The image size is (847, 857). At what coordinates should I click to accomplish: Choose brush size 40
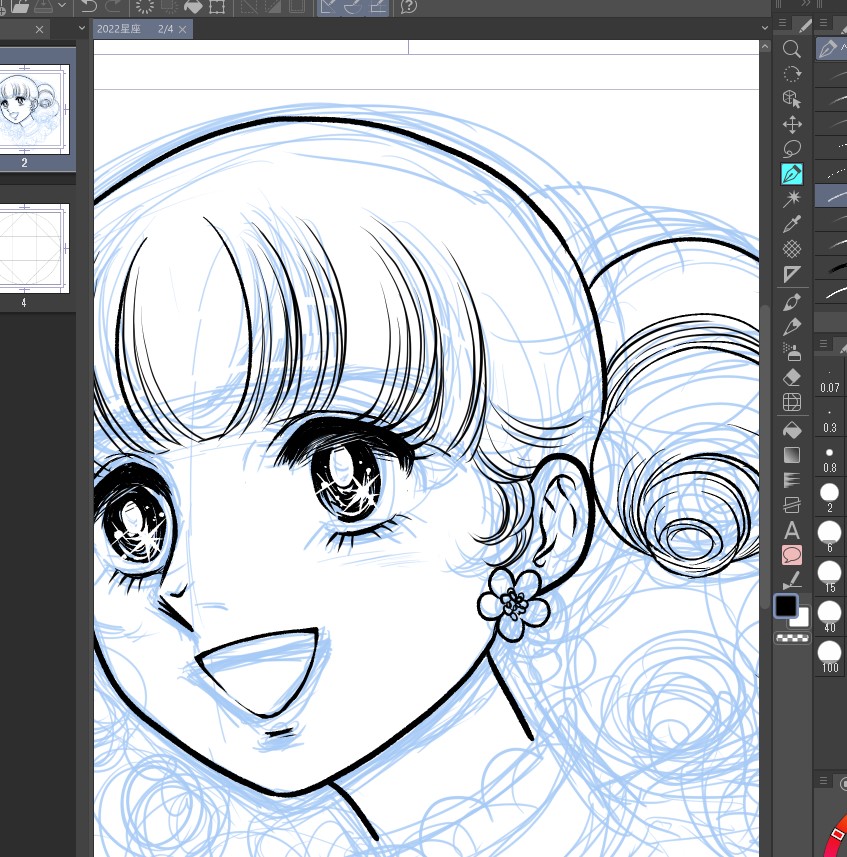click(x=830, y=618)
